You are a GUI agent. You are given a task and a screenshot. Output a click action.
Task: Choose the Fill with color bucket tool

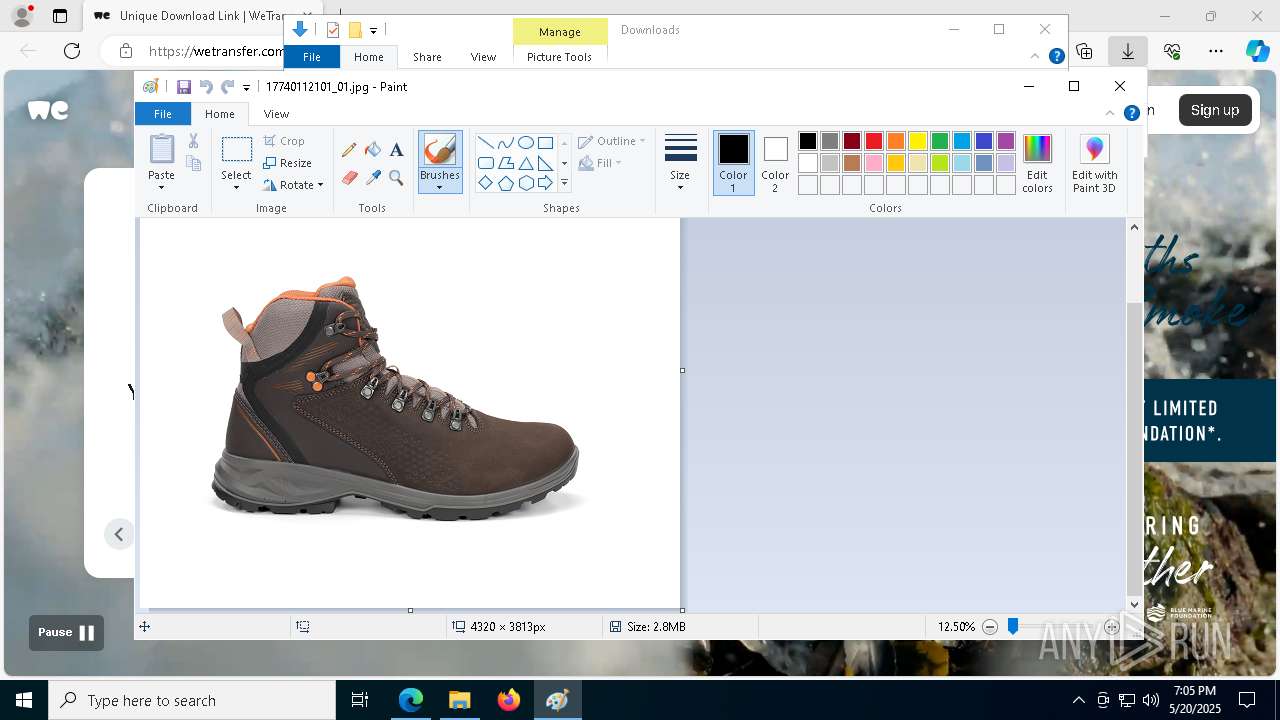coord(373,150)
